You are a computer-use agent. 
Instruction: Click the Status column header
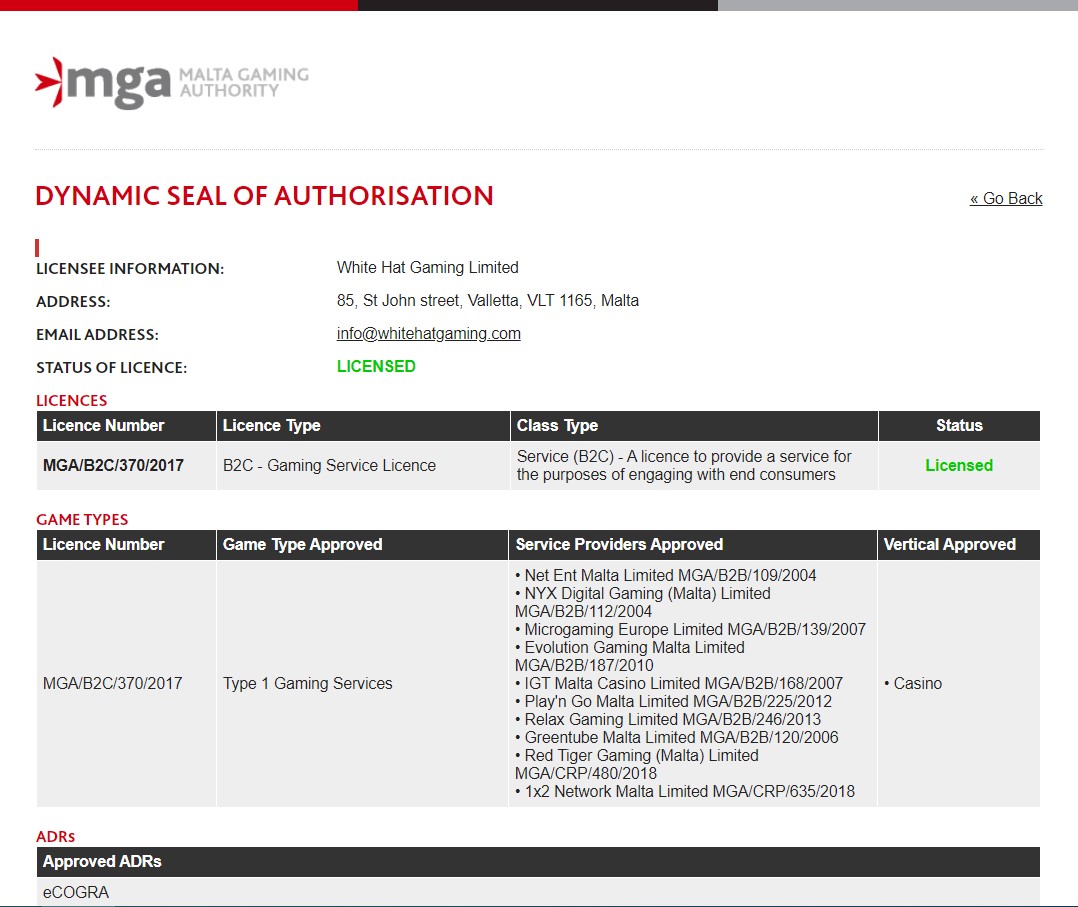pyautogui.click(x=959, y=426)
